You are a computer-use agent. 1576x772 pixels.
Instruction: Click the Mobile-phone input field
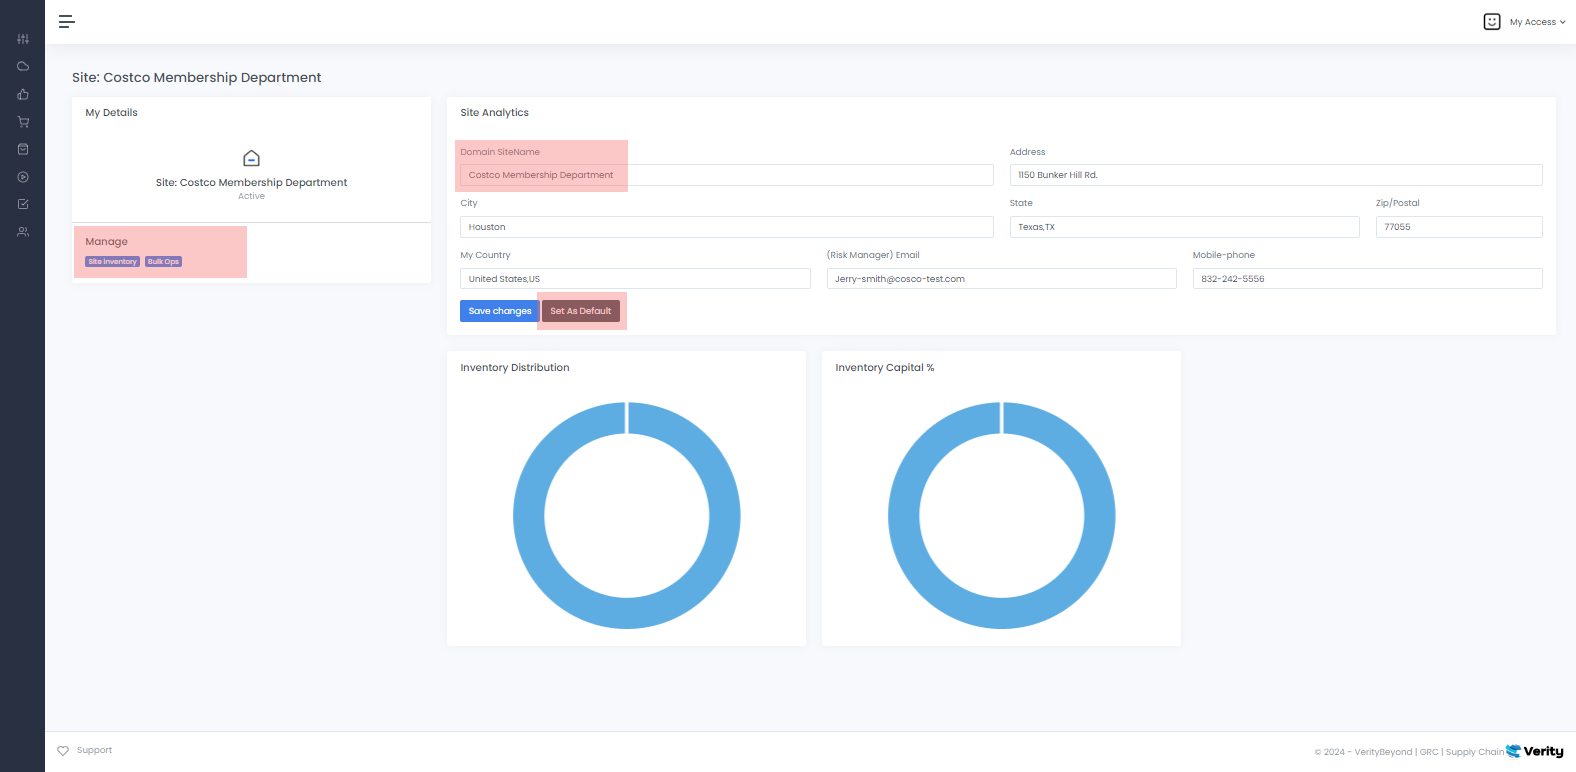point(1368,279)
